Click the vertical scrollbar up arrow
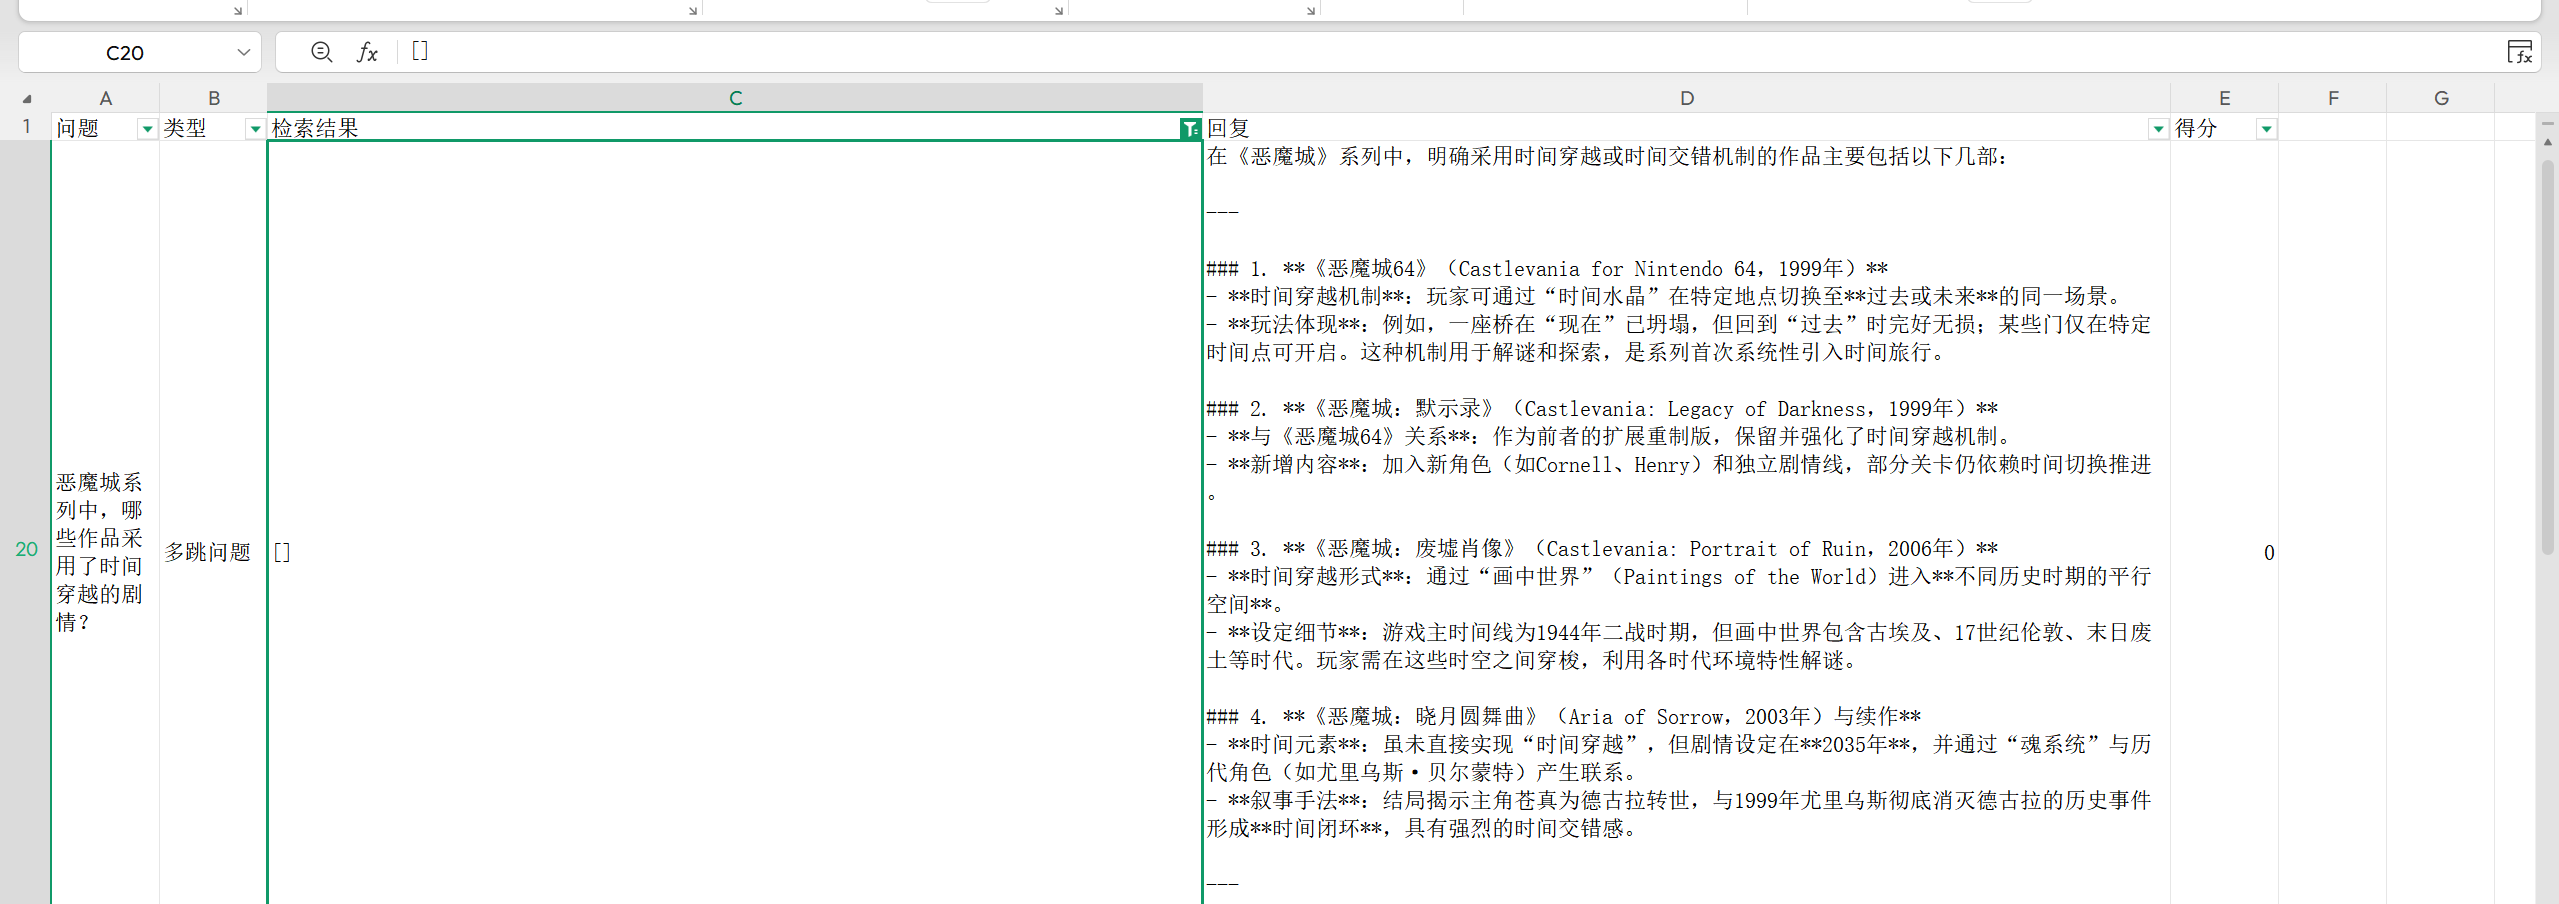 2547,143
